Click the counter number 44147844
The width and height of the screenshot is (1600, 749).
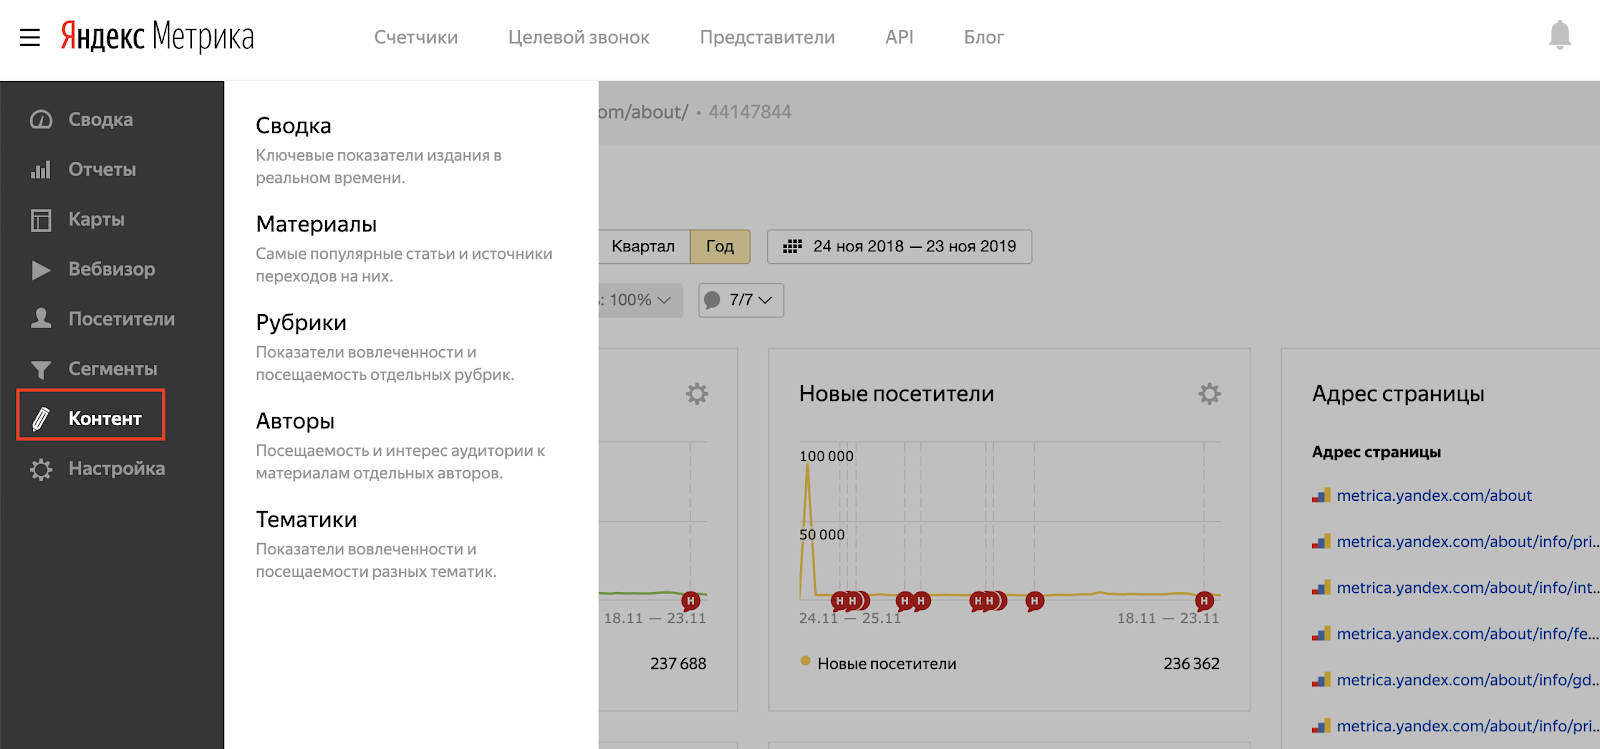[x=750, y=112]
